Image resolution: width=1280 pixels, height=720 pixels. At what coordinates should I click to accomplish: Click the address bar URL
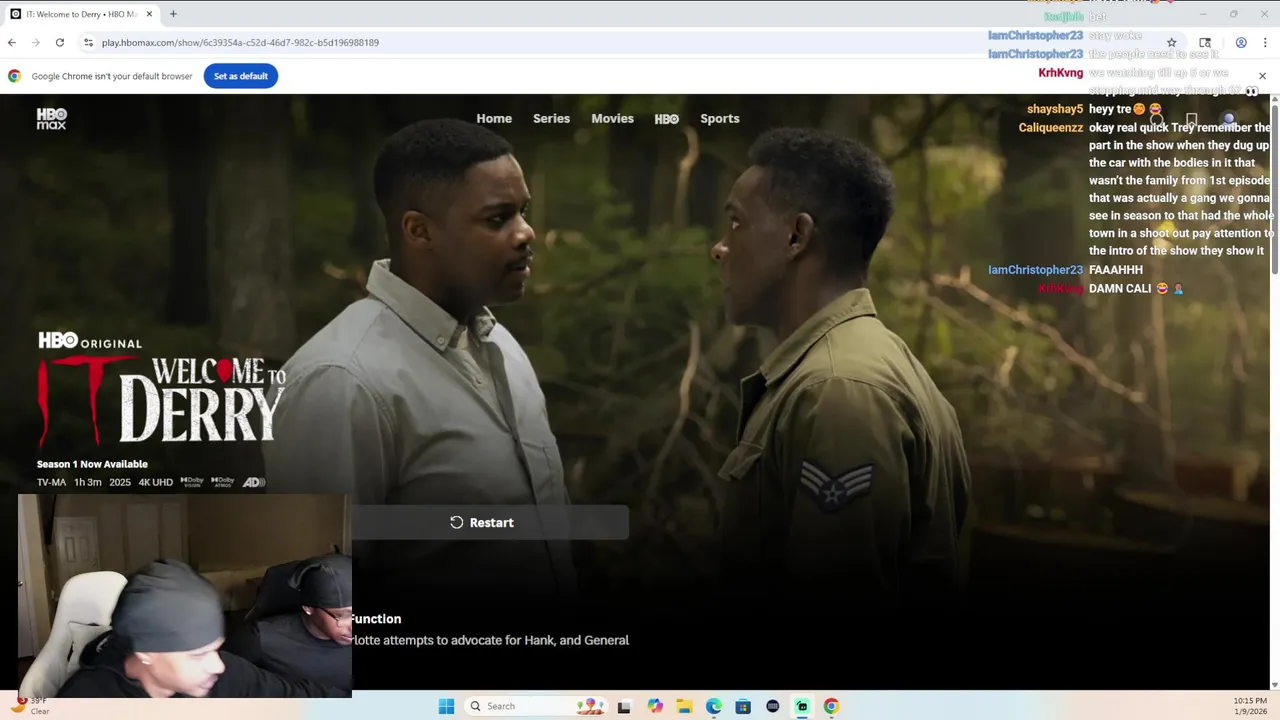click(x=240, y=43)
